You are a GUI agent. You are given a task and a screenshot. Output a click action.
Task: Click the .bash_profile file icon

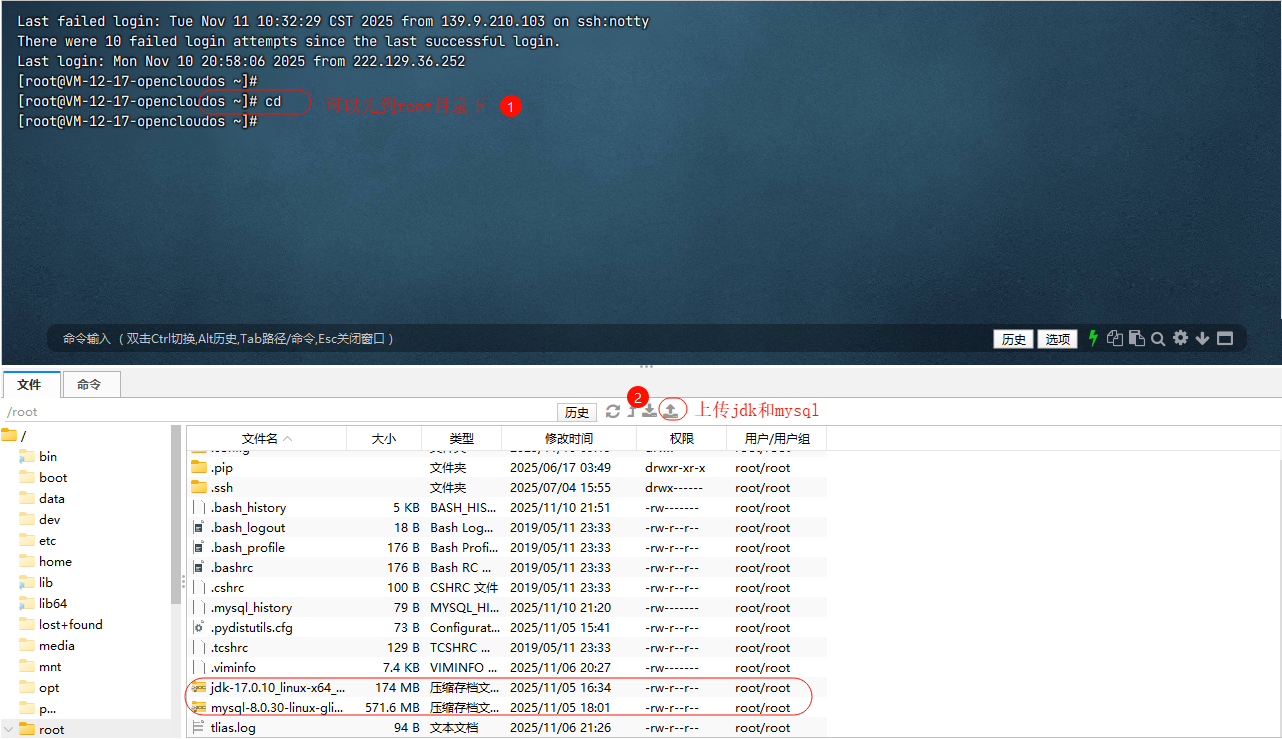click(199, 547)
